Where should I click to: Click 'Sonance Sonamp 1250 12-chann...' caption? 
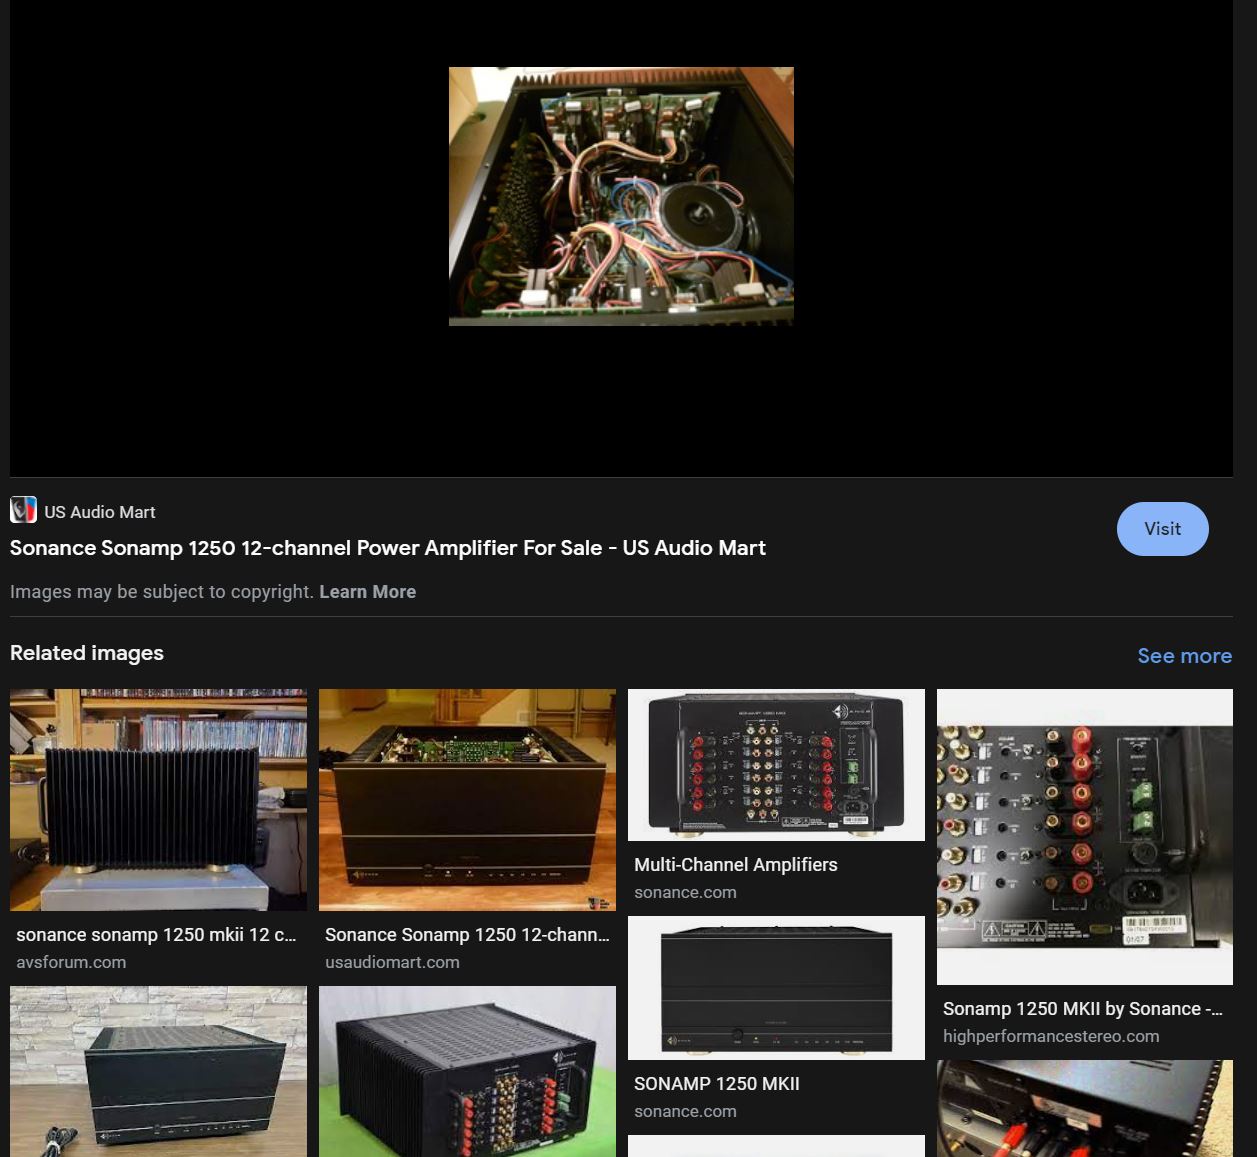click(467, 935)
